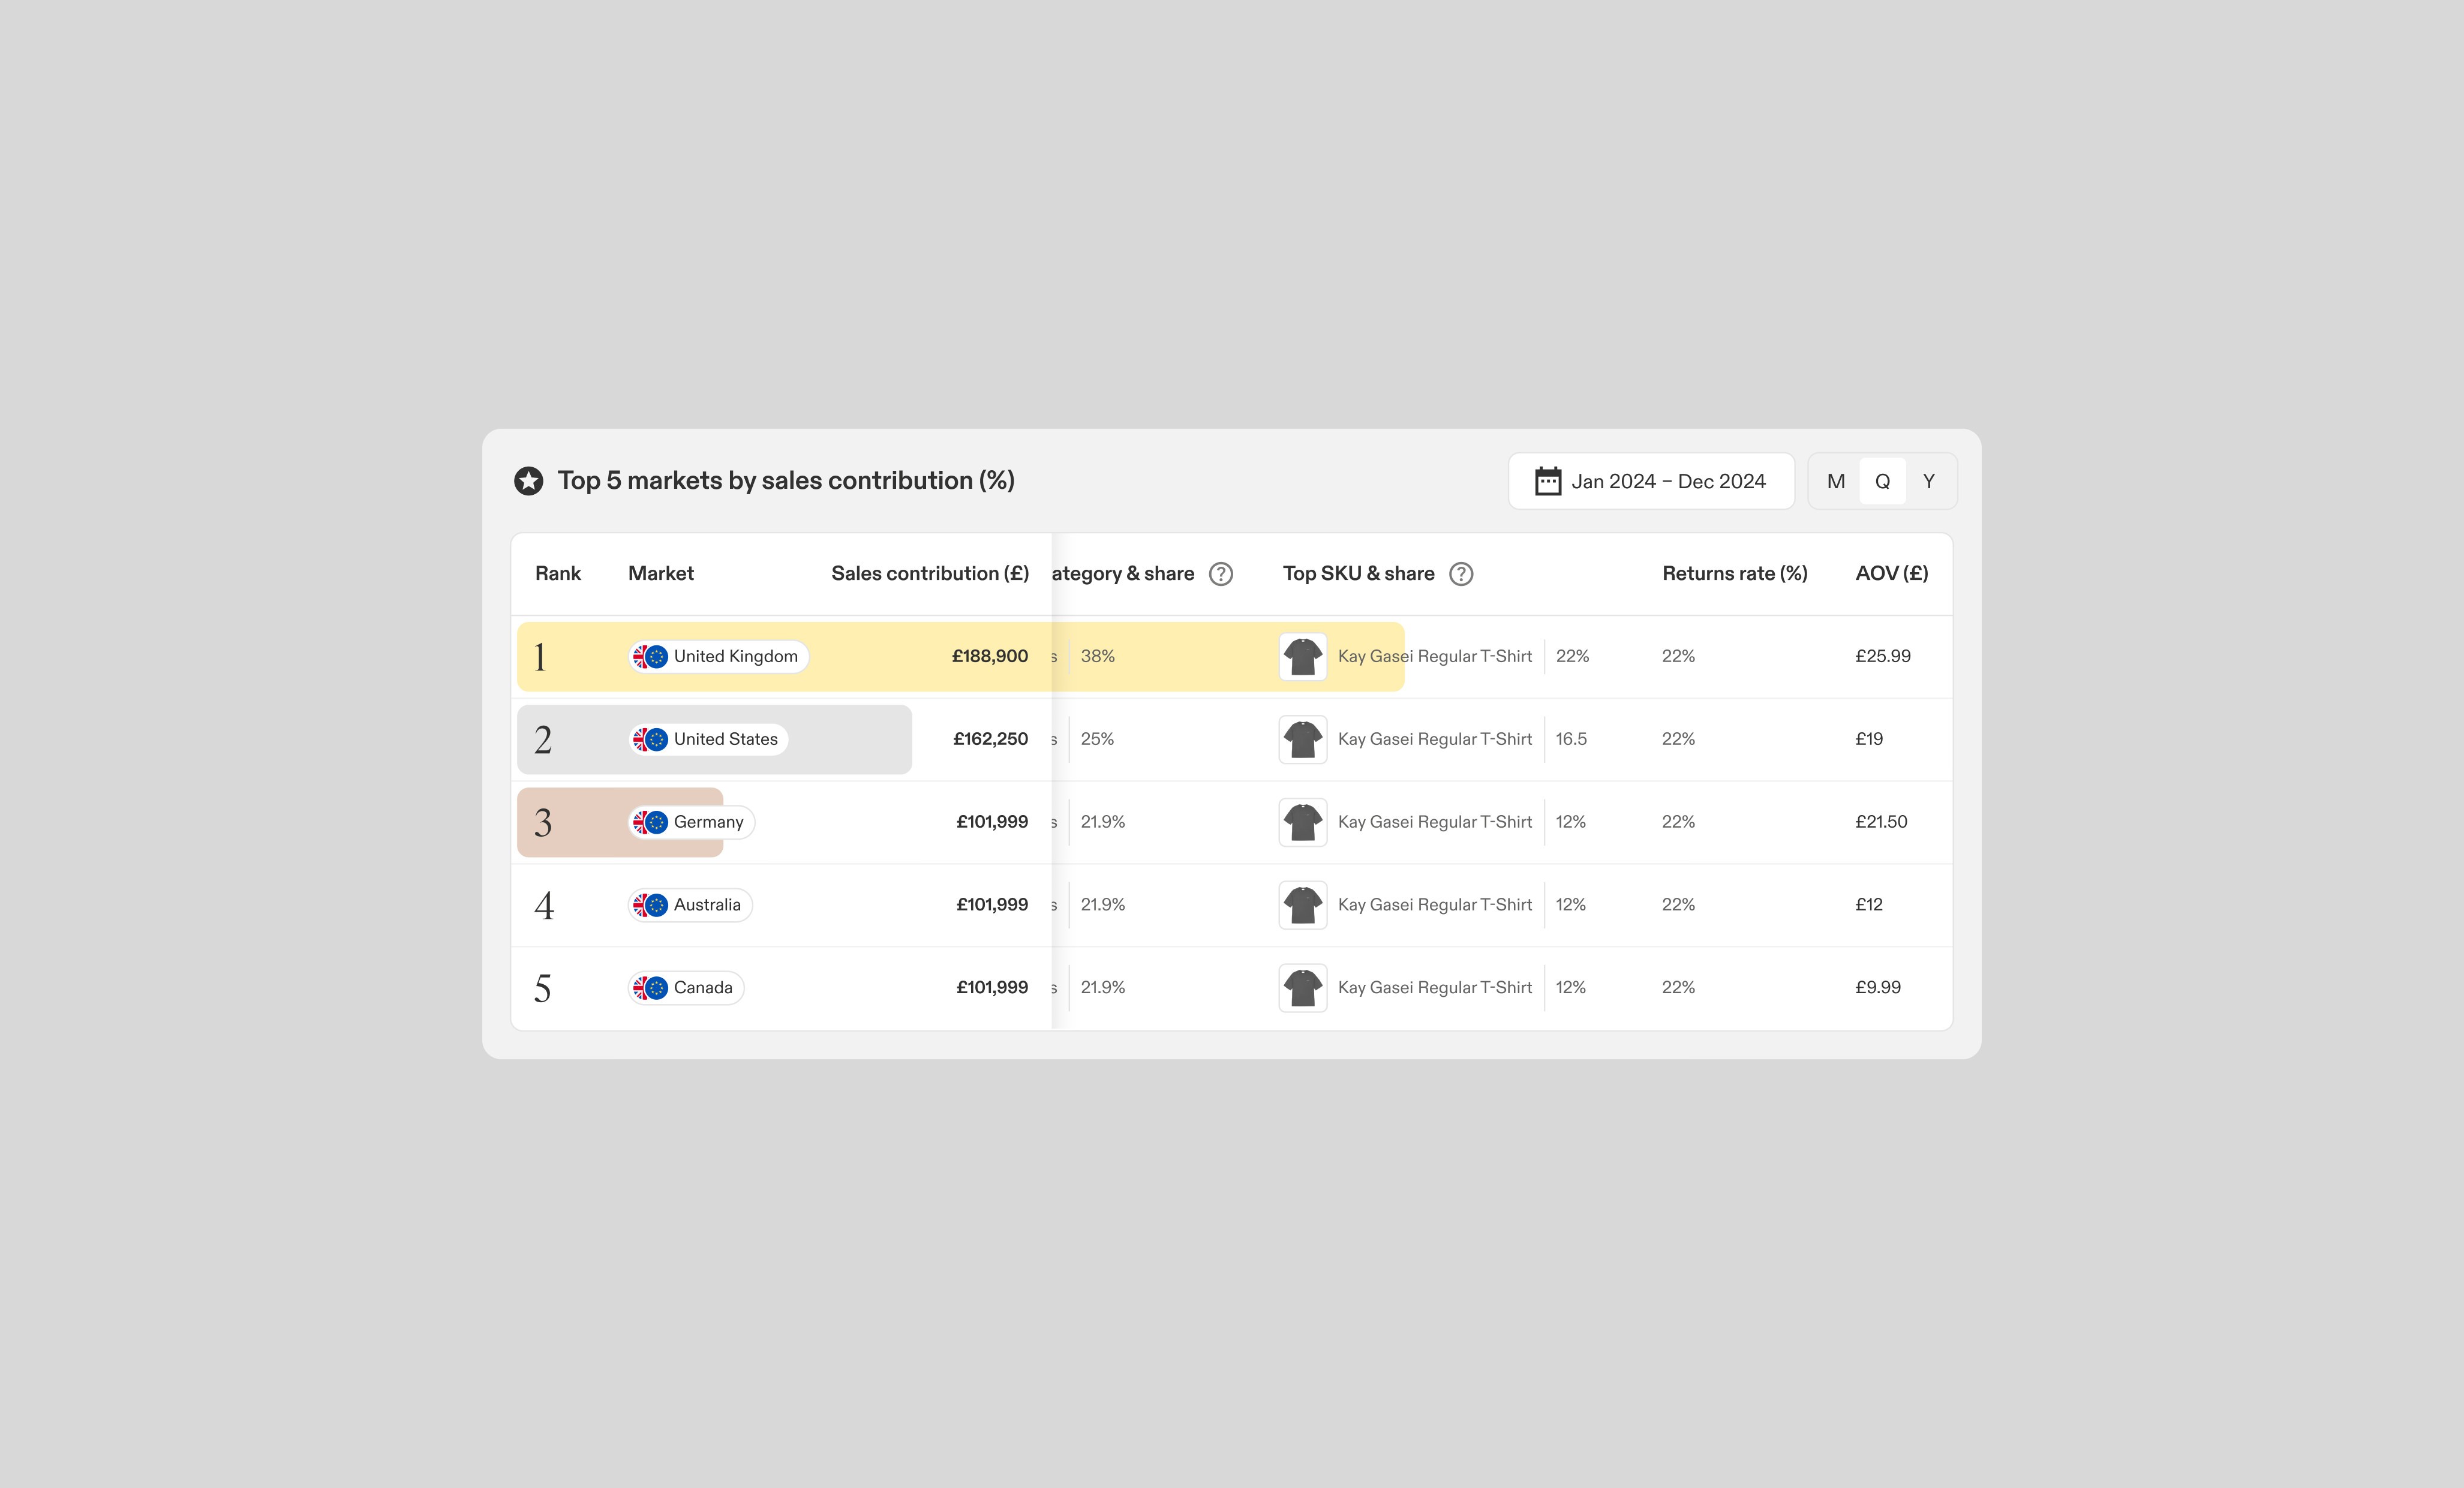Click the star icon beside the title
The image size is (2464, 1488).
(x=529, y=481)
